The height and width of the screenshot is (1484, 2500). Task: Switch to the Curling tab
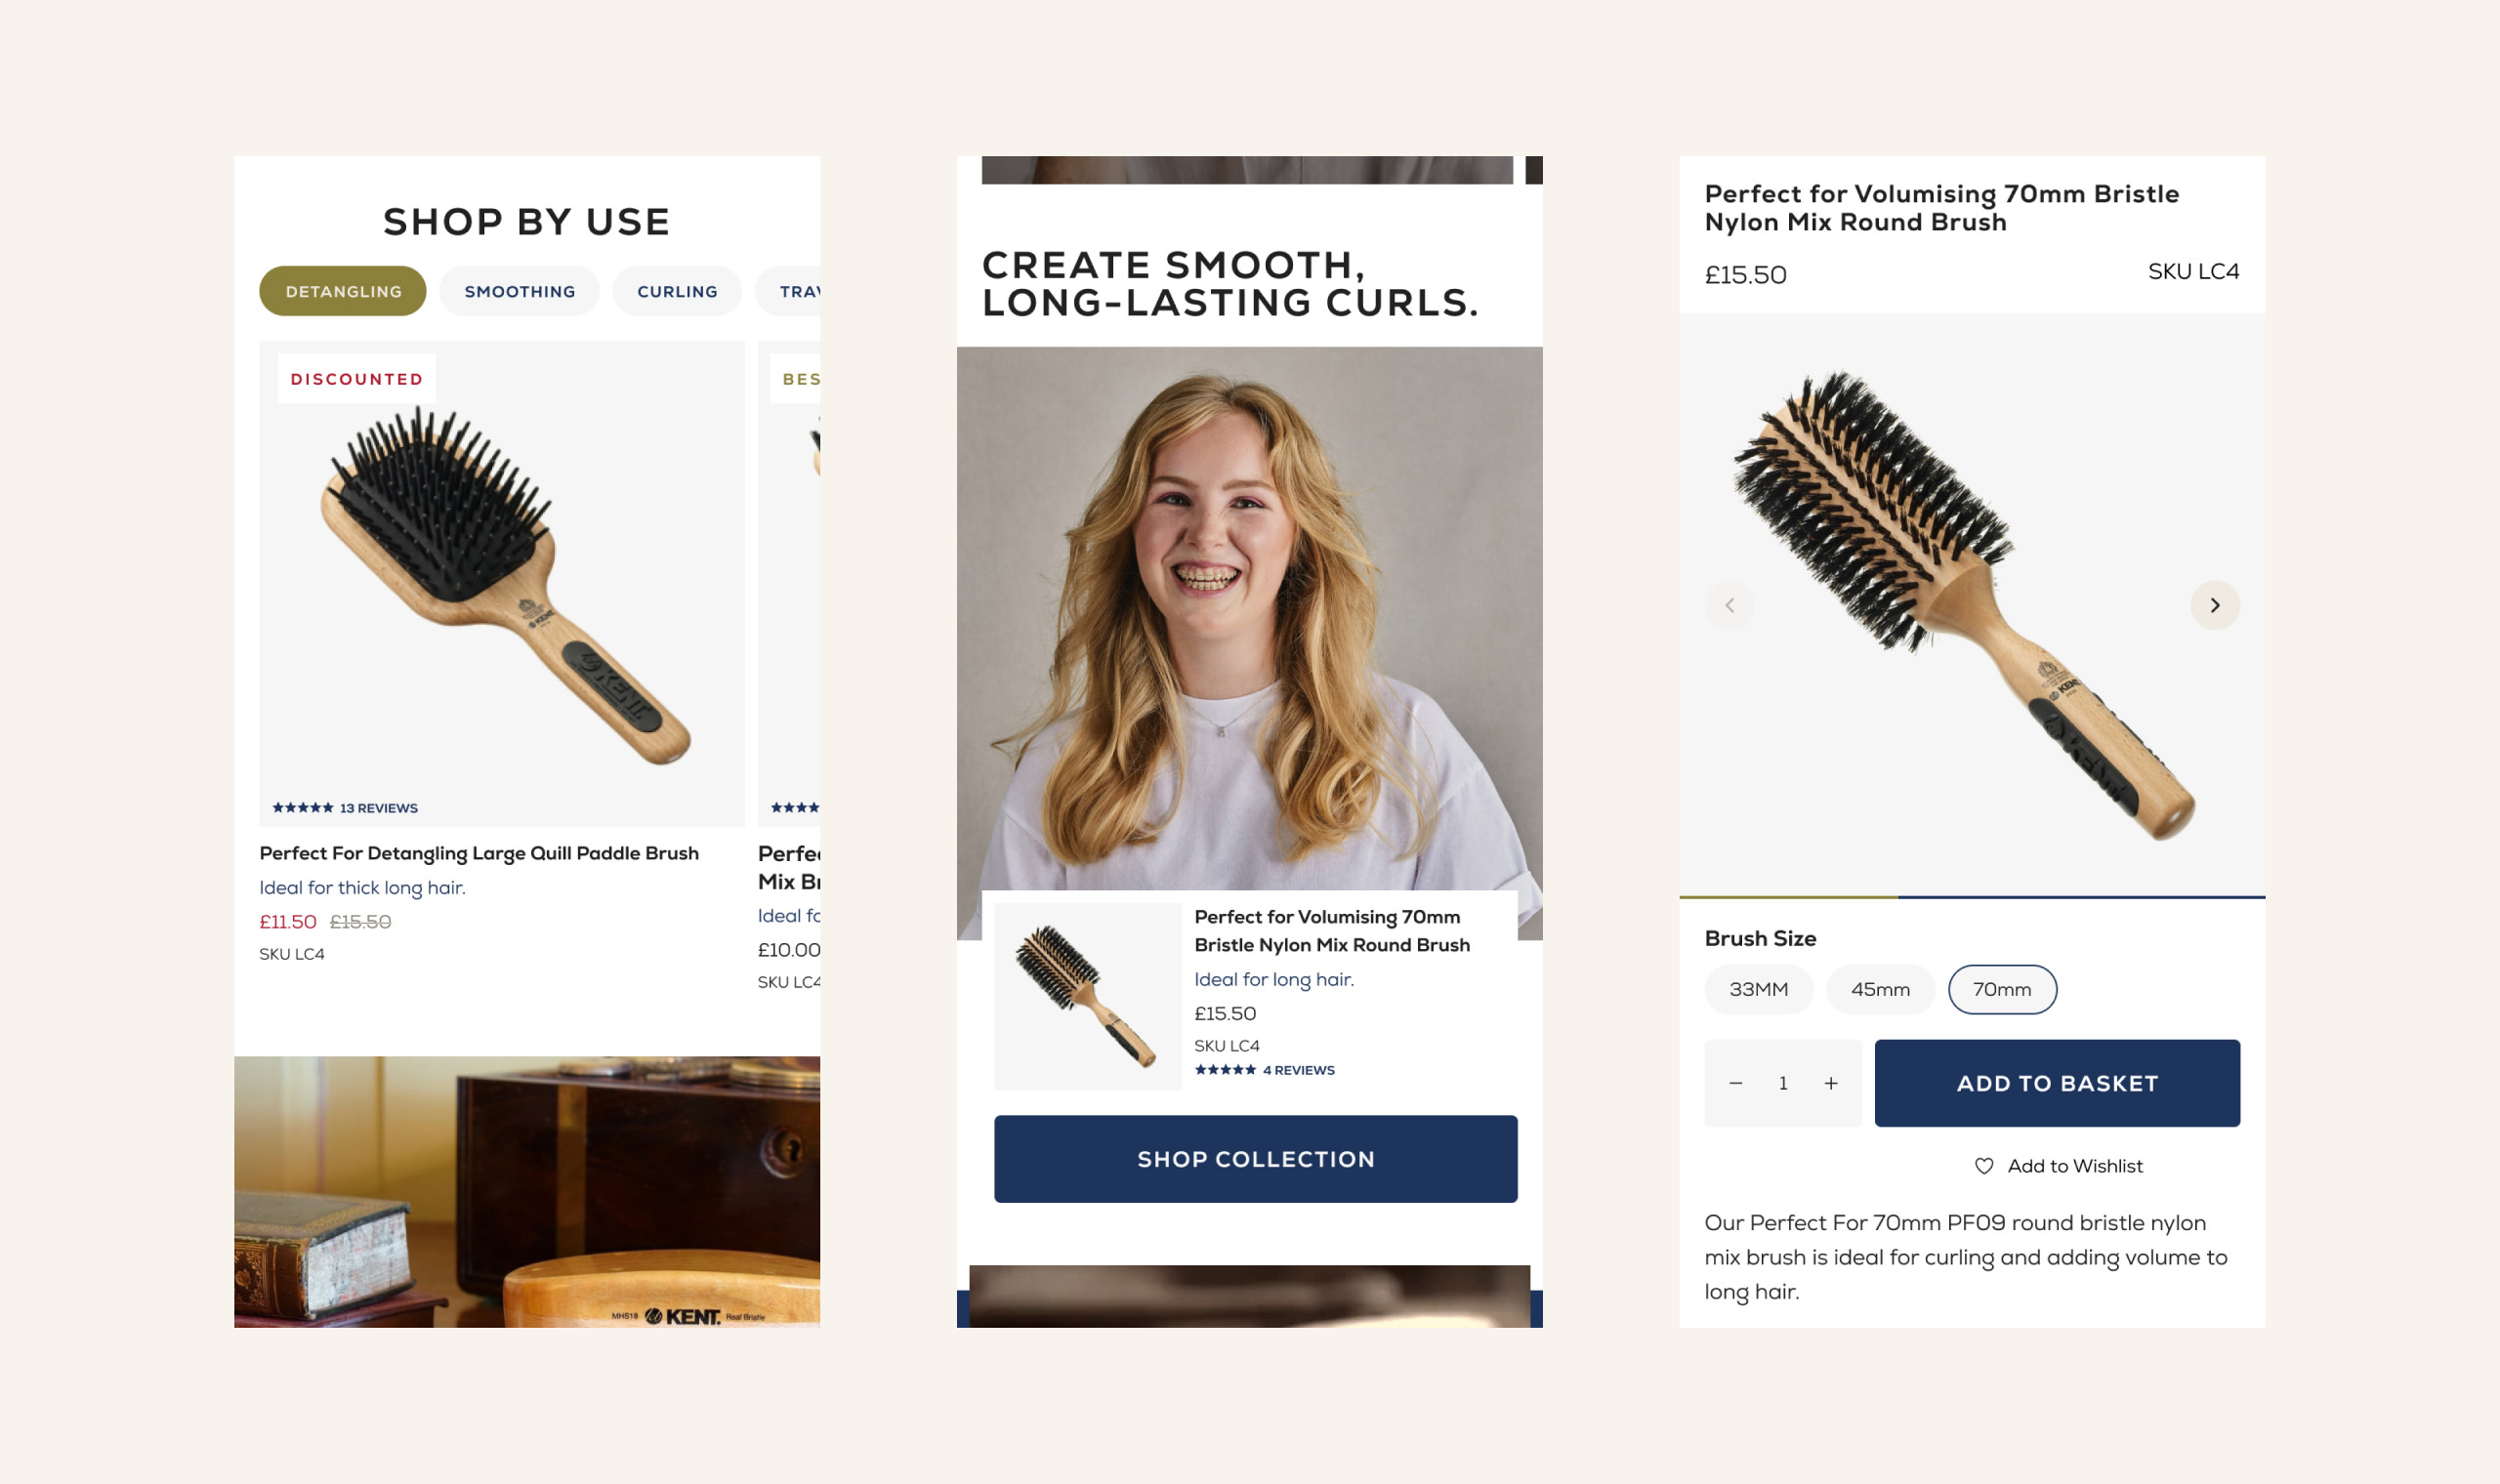pos(677,291)
